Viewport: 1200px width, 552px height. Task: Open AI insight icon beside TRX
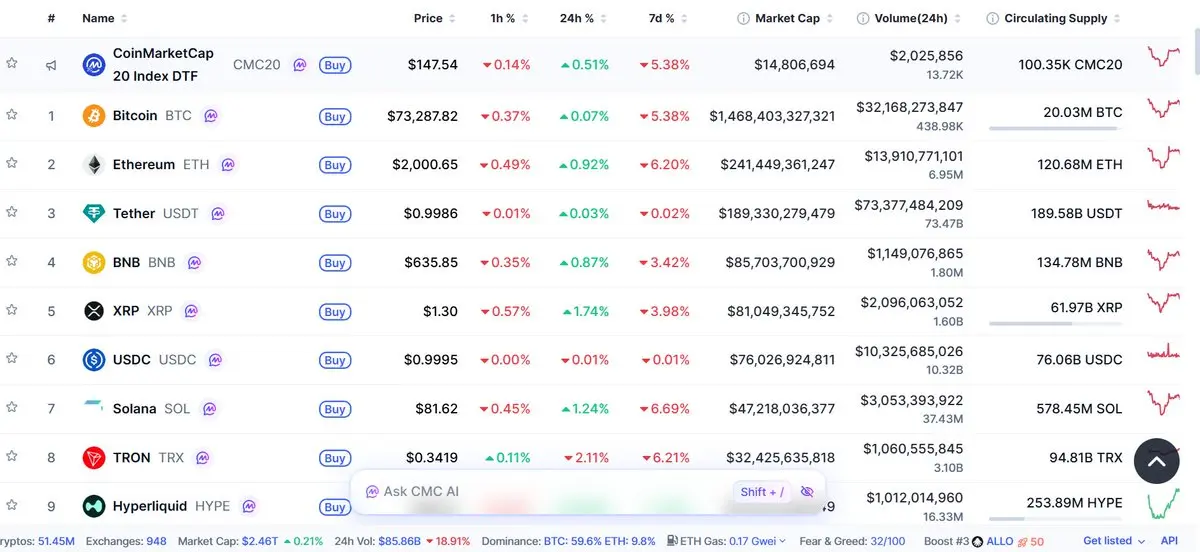tap(203, 458)
